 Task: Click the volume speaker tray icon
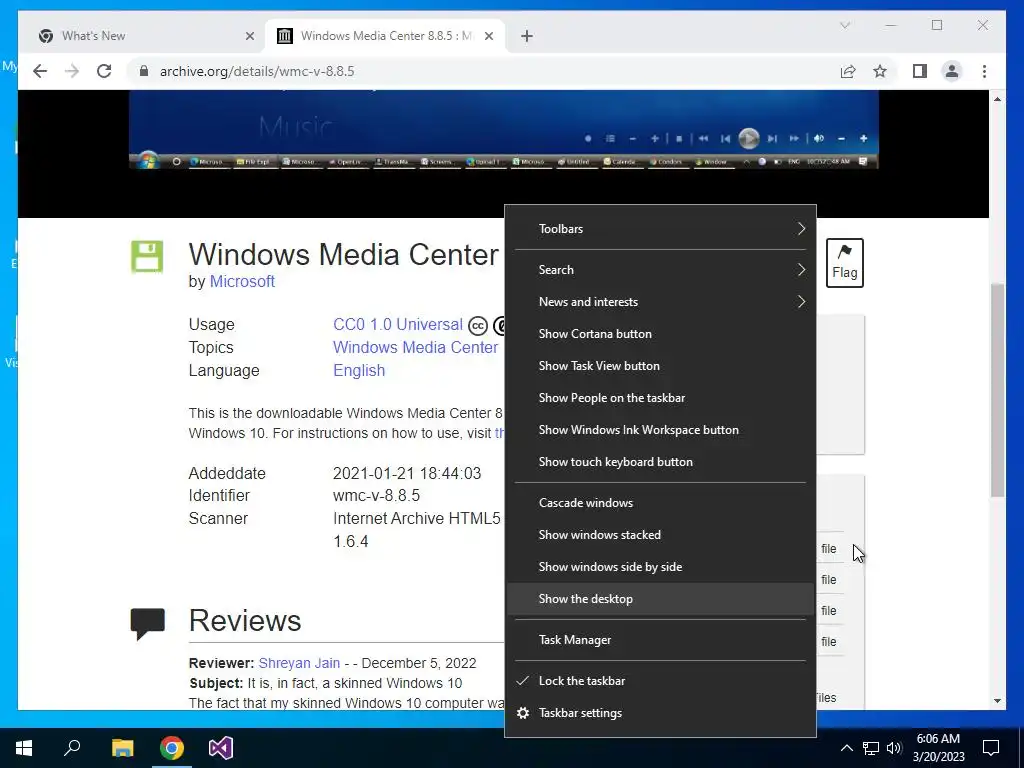(894, 748)
